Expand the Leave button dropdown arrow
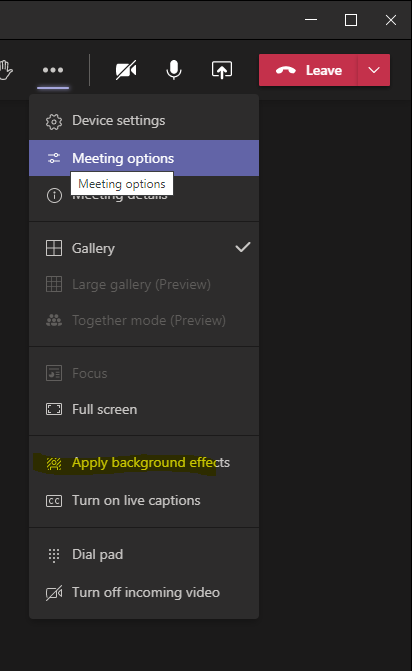Image resolution: width=412 pixels, height=671 pixels. pos(374,70)
